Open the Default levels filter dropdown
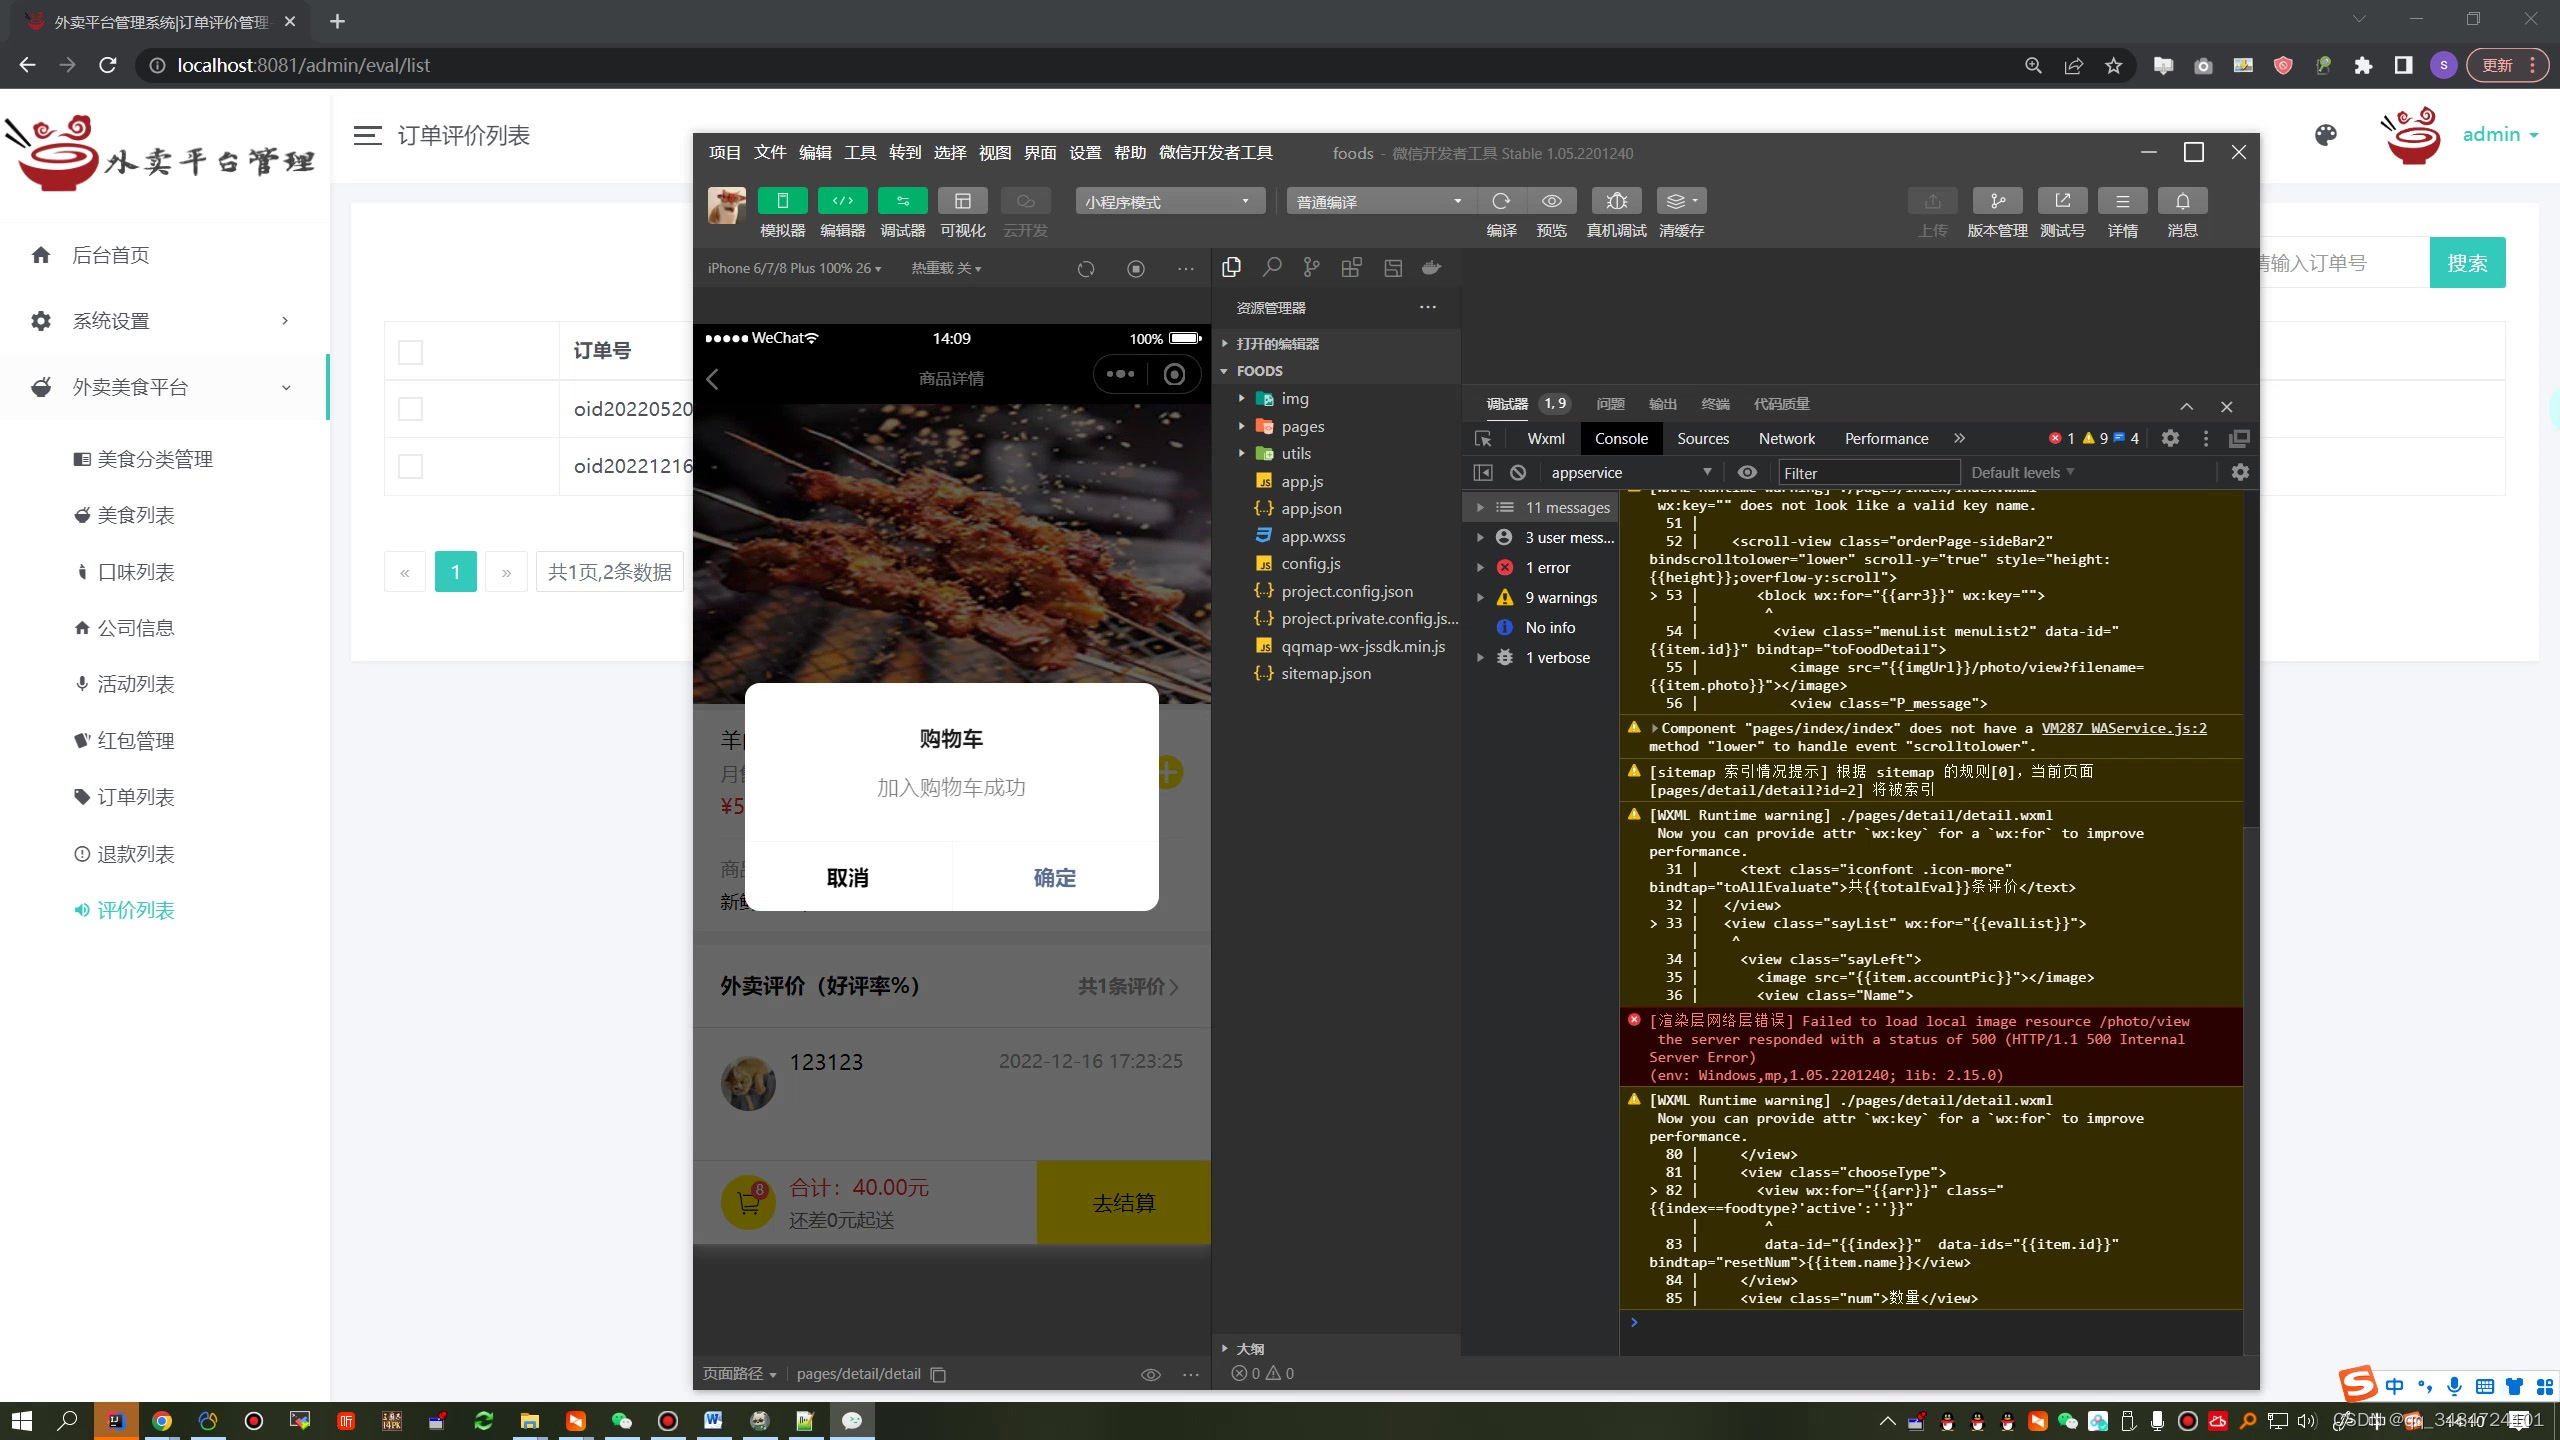The image size is (2560, 1440). pyautogui.click(x=2020, y=472)
